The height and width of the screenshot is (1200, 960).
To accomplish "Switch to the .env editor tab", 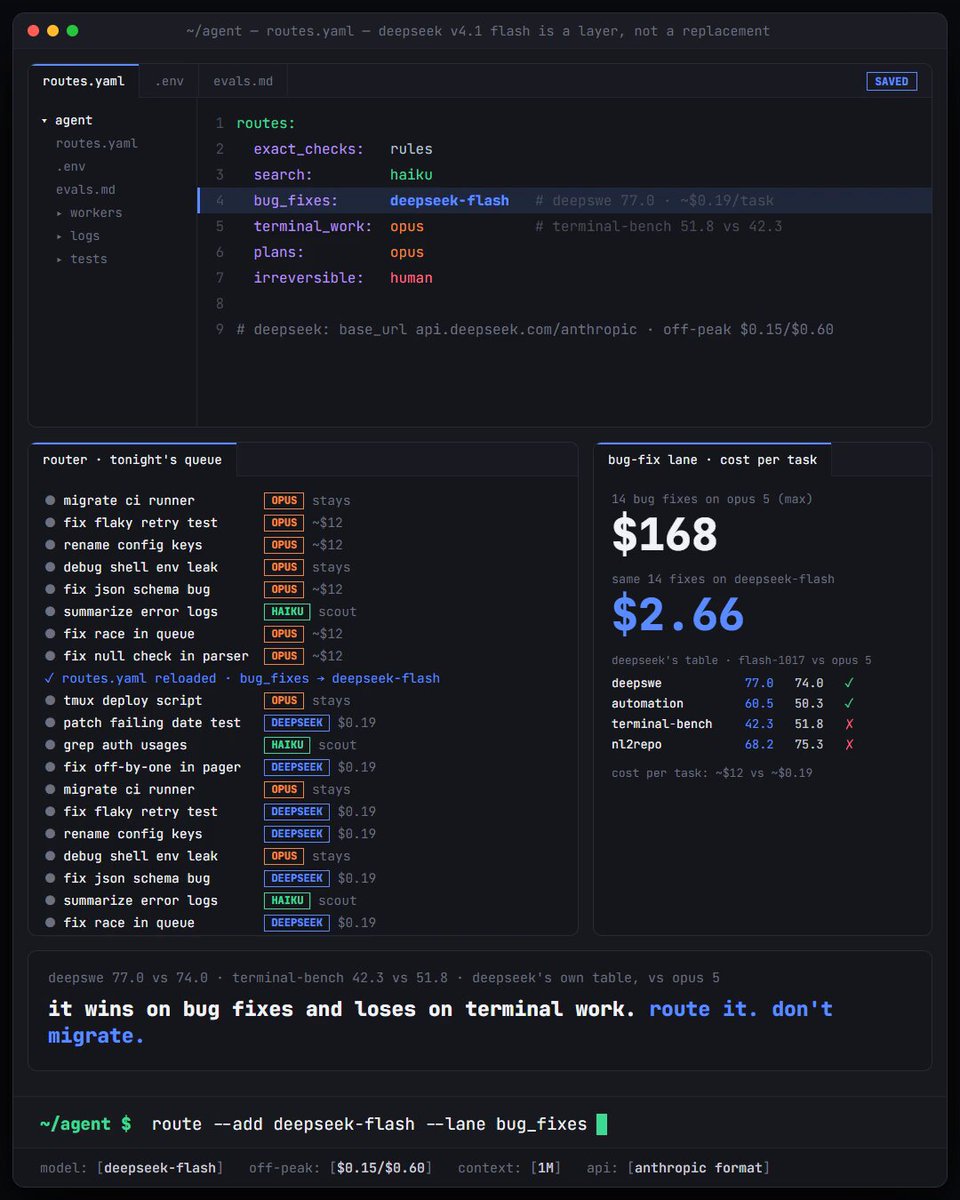I will coord(169,81).
